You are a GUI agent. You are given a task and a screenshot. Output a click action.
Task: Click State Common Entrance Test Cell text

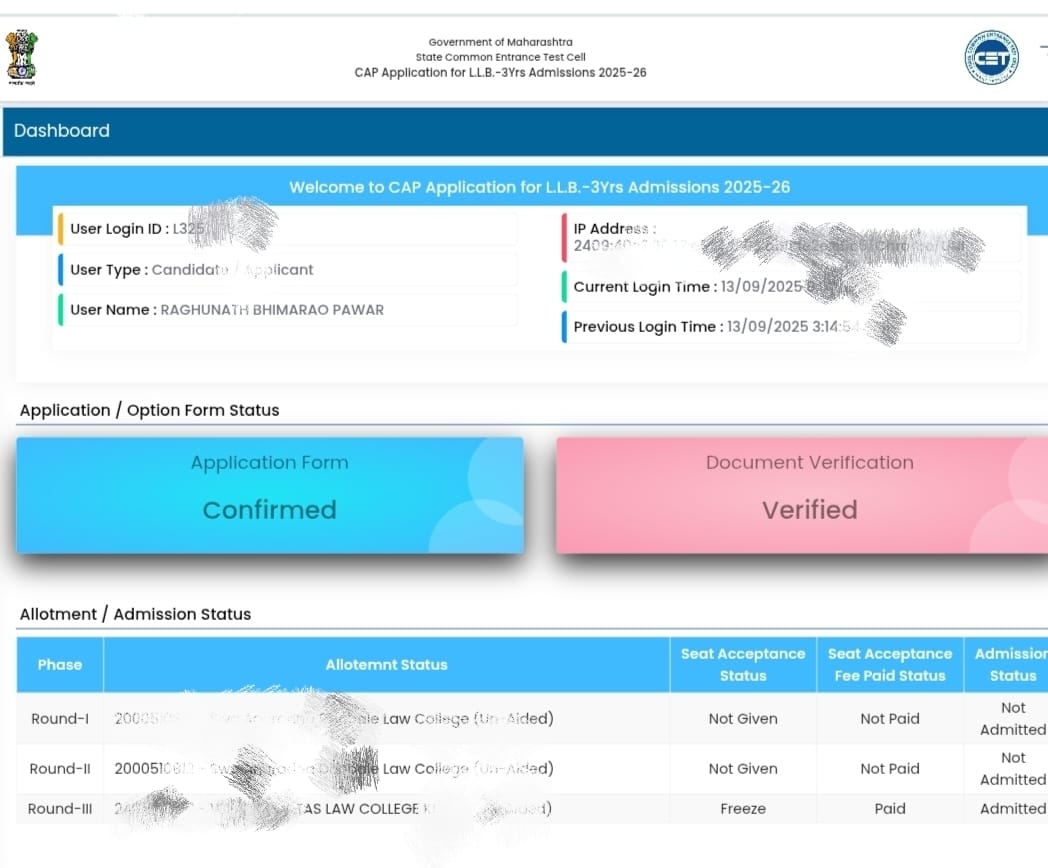pyautogui.click(x=501, y=57)
